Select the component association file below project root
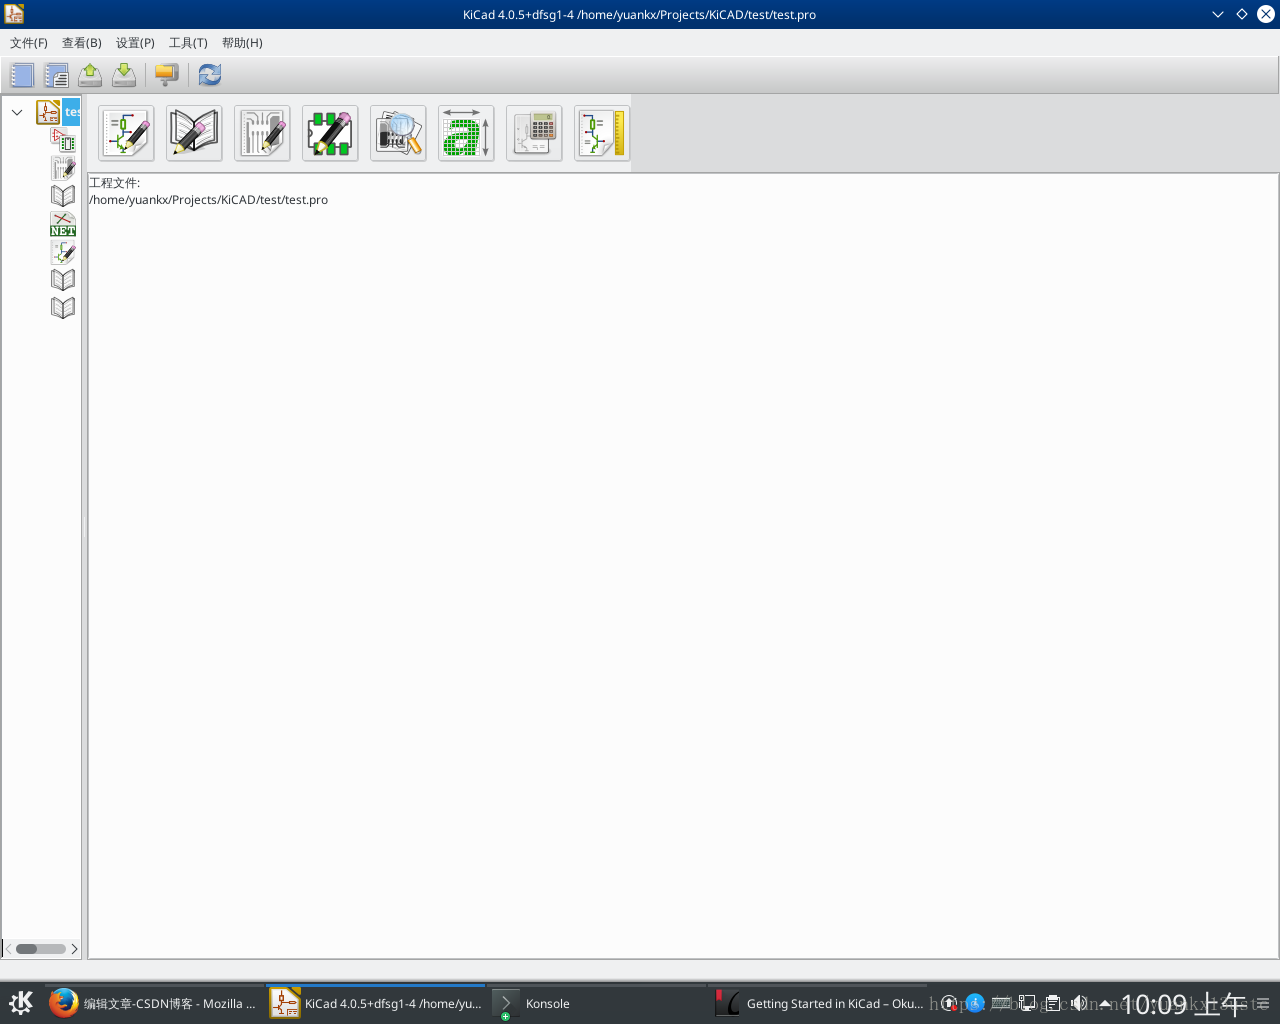Screen dimensions: 1280x1024 63,140
